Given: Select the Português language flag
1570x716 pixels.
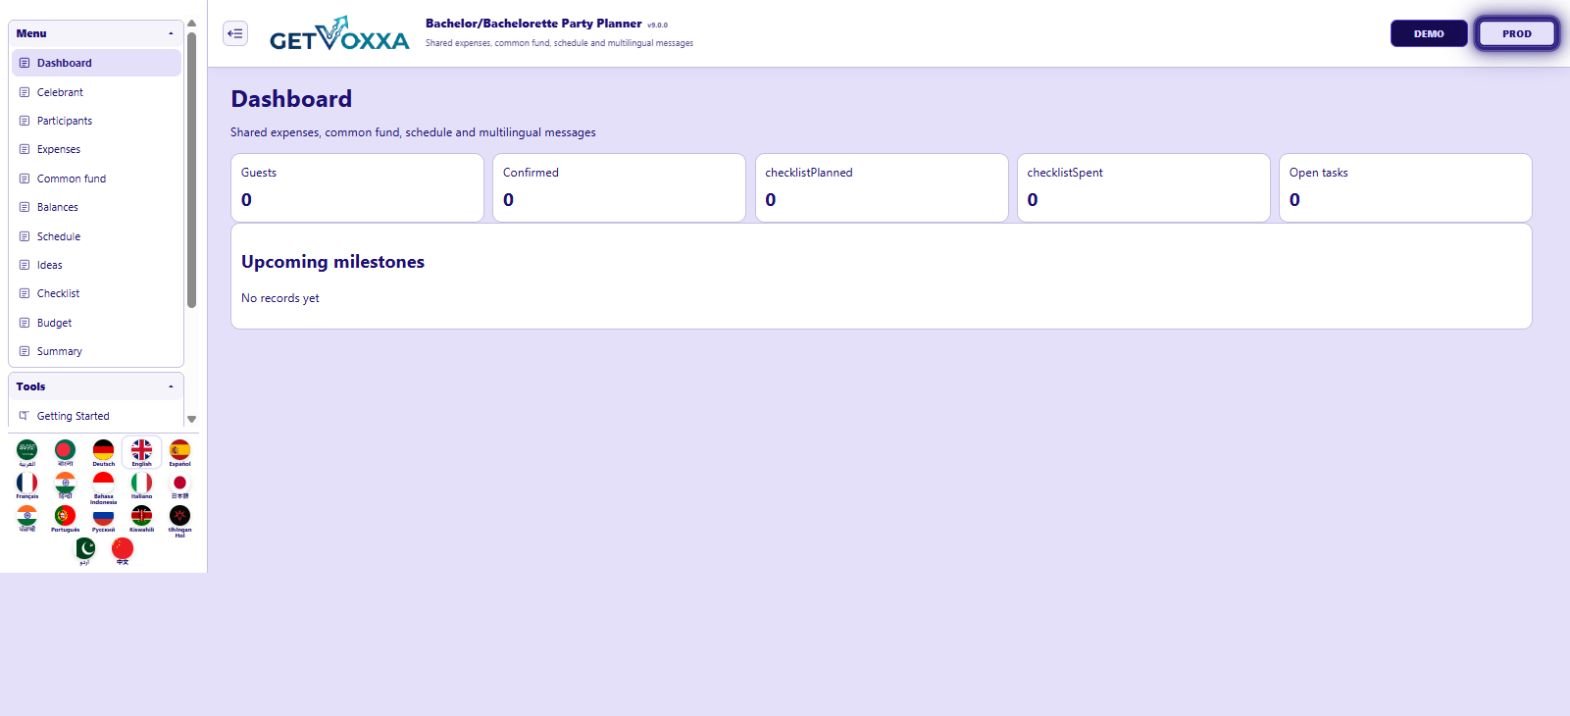Looking at the screenshot, I should coord(65,518).
